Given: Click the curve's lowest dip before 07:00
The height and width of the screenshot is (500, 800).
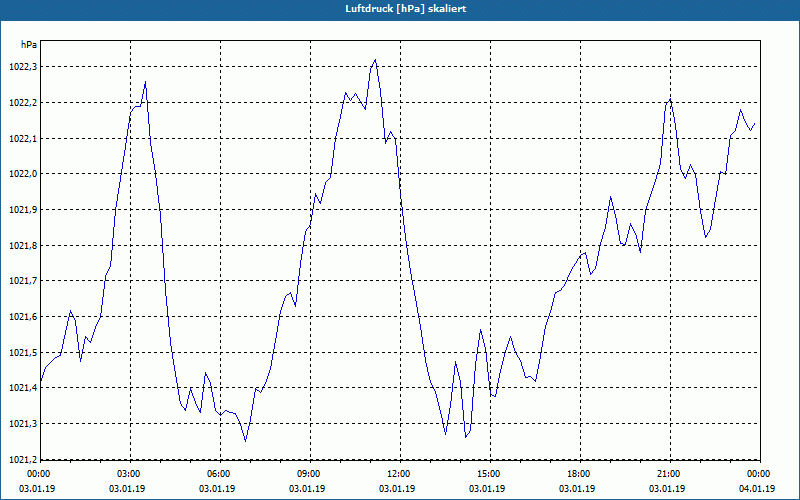Looking at the screenshot, I should click(245, 441).
